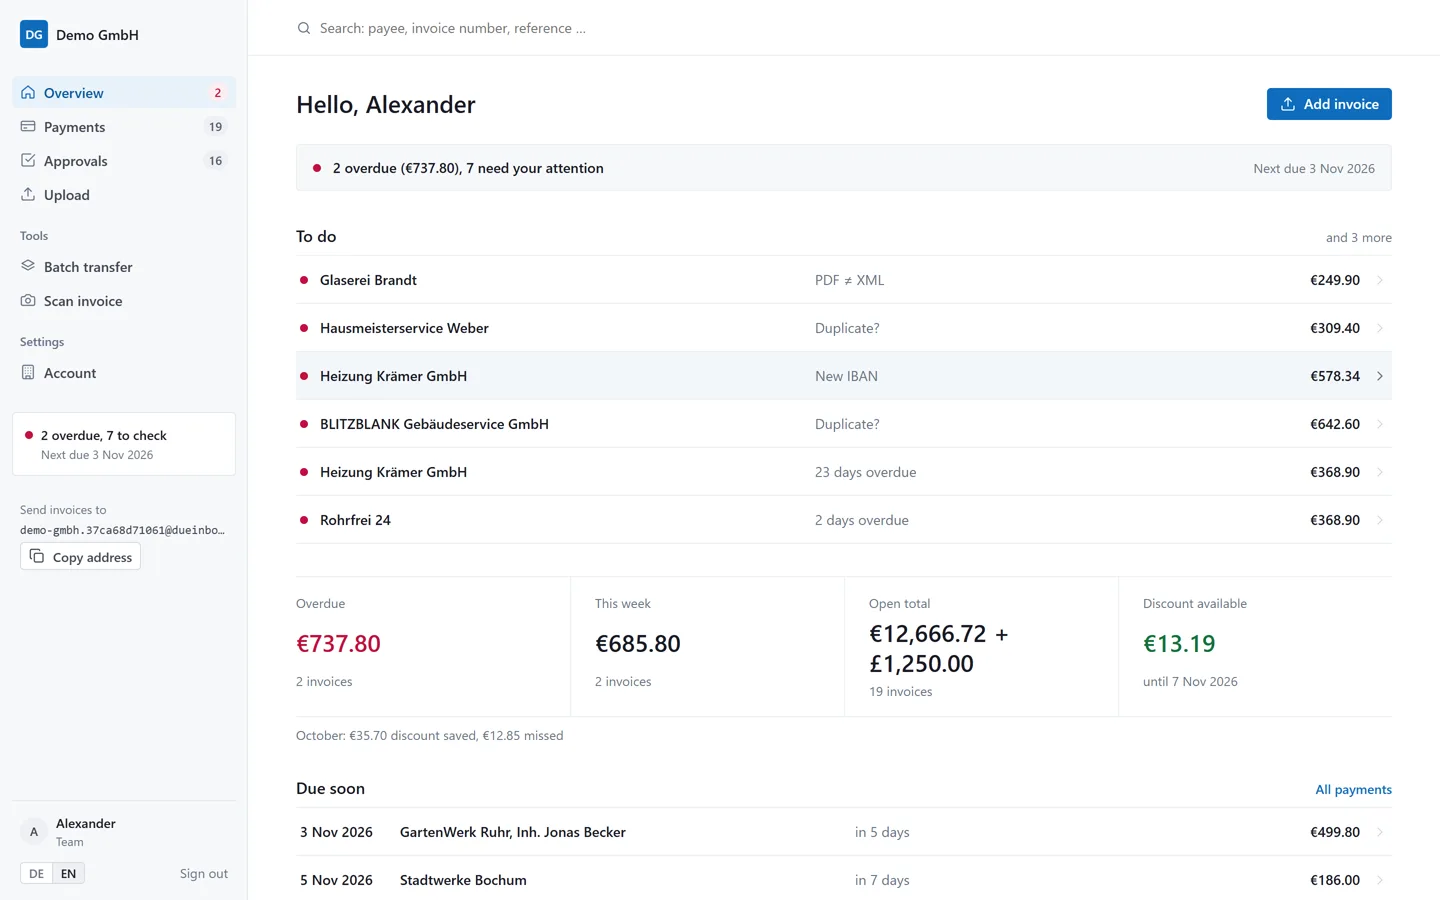1440x900 pixels.
Task: Click the €499.80 amount
Action: (x=1335, y=832)
